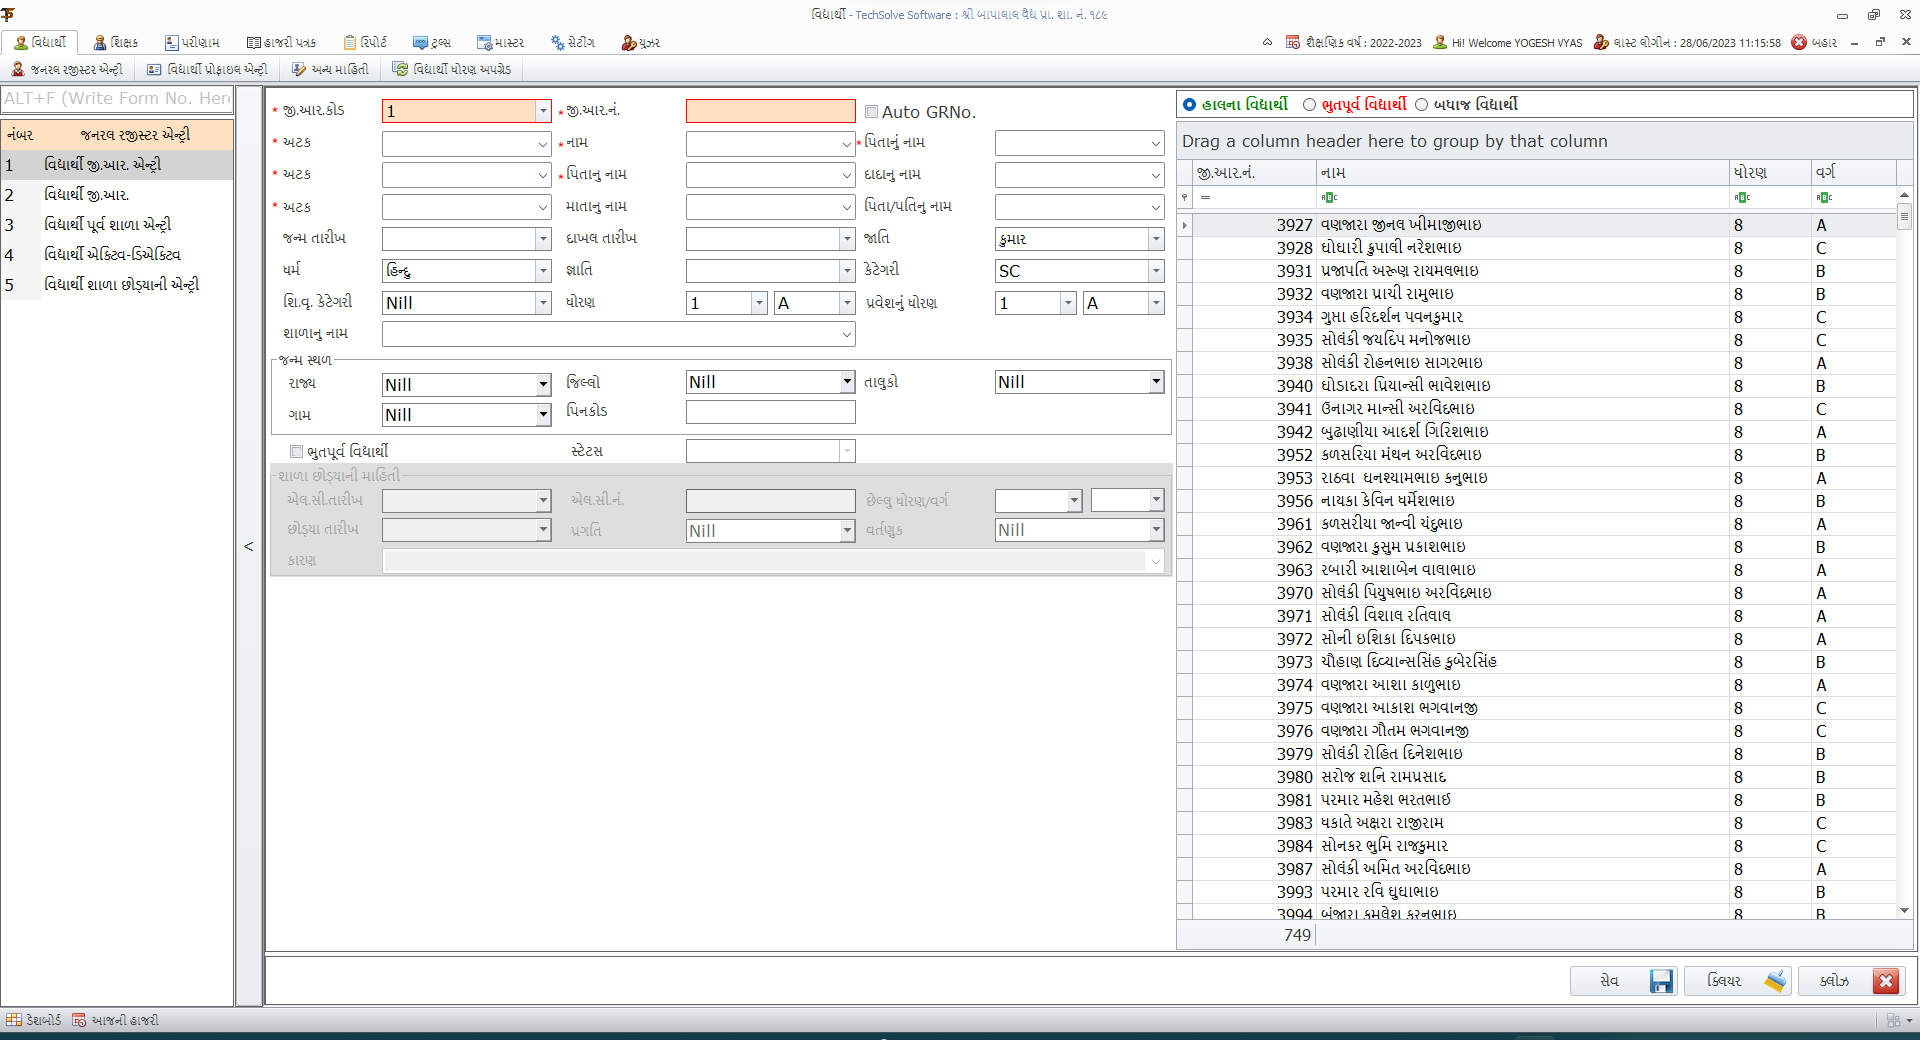The width and height of the screenshot is (1920, 1040).
Task: Click the અન્ય માહિતી toolbar icon
Action: (x=299, y=69)
